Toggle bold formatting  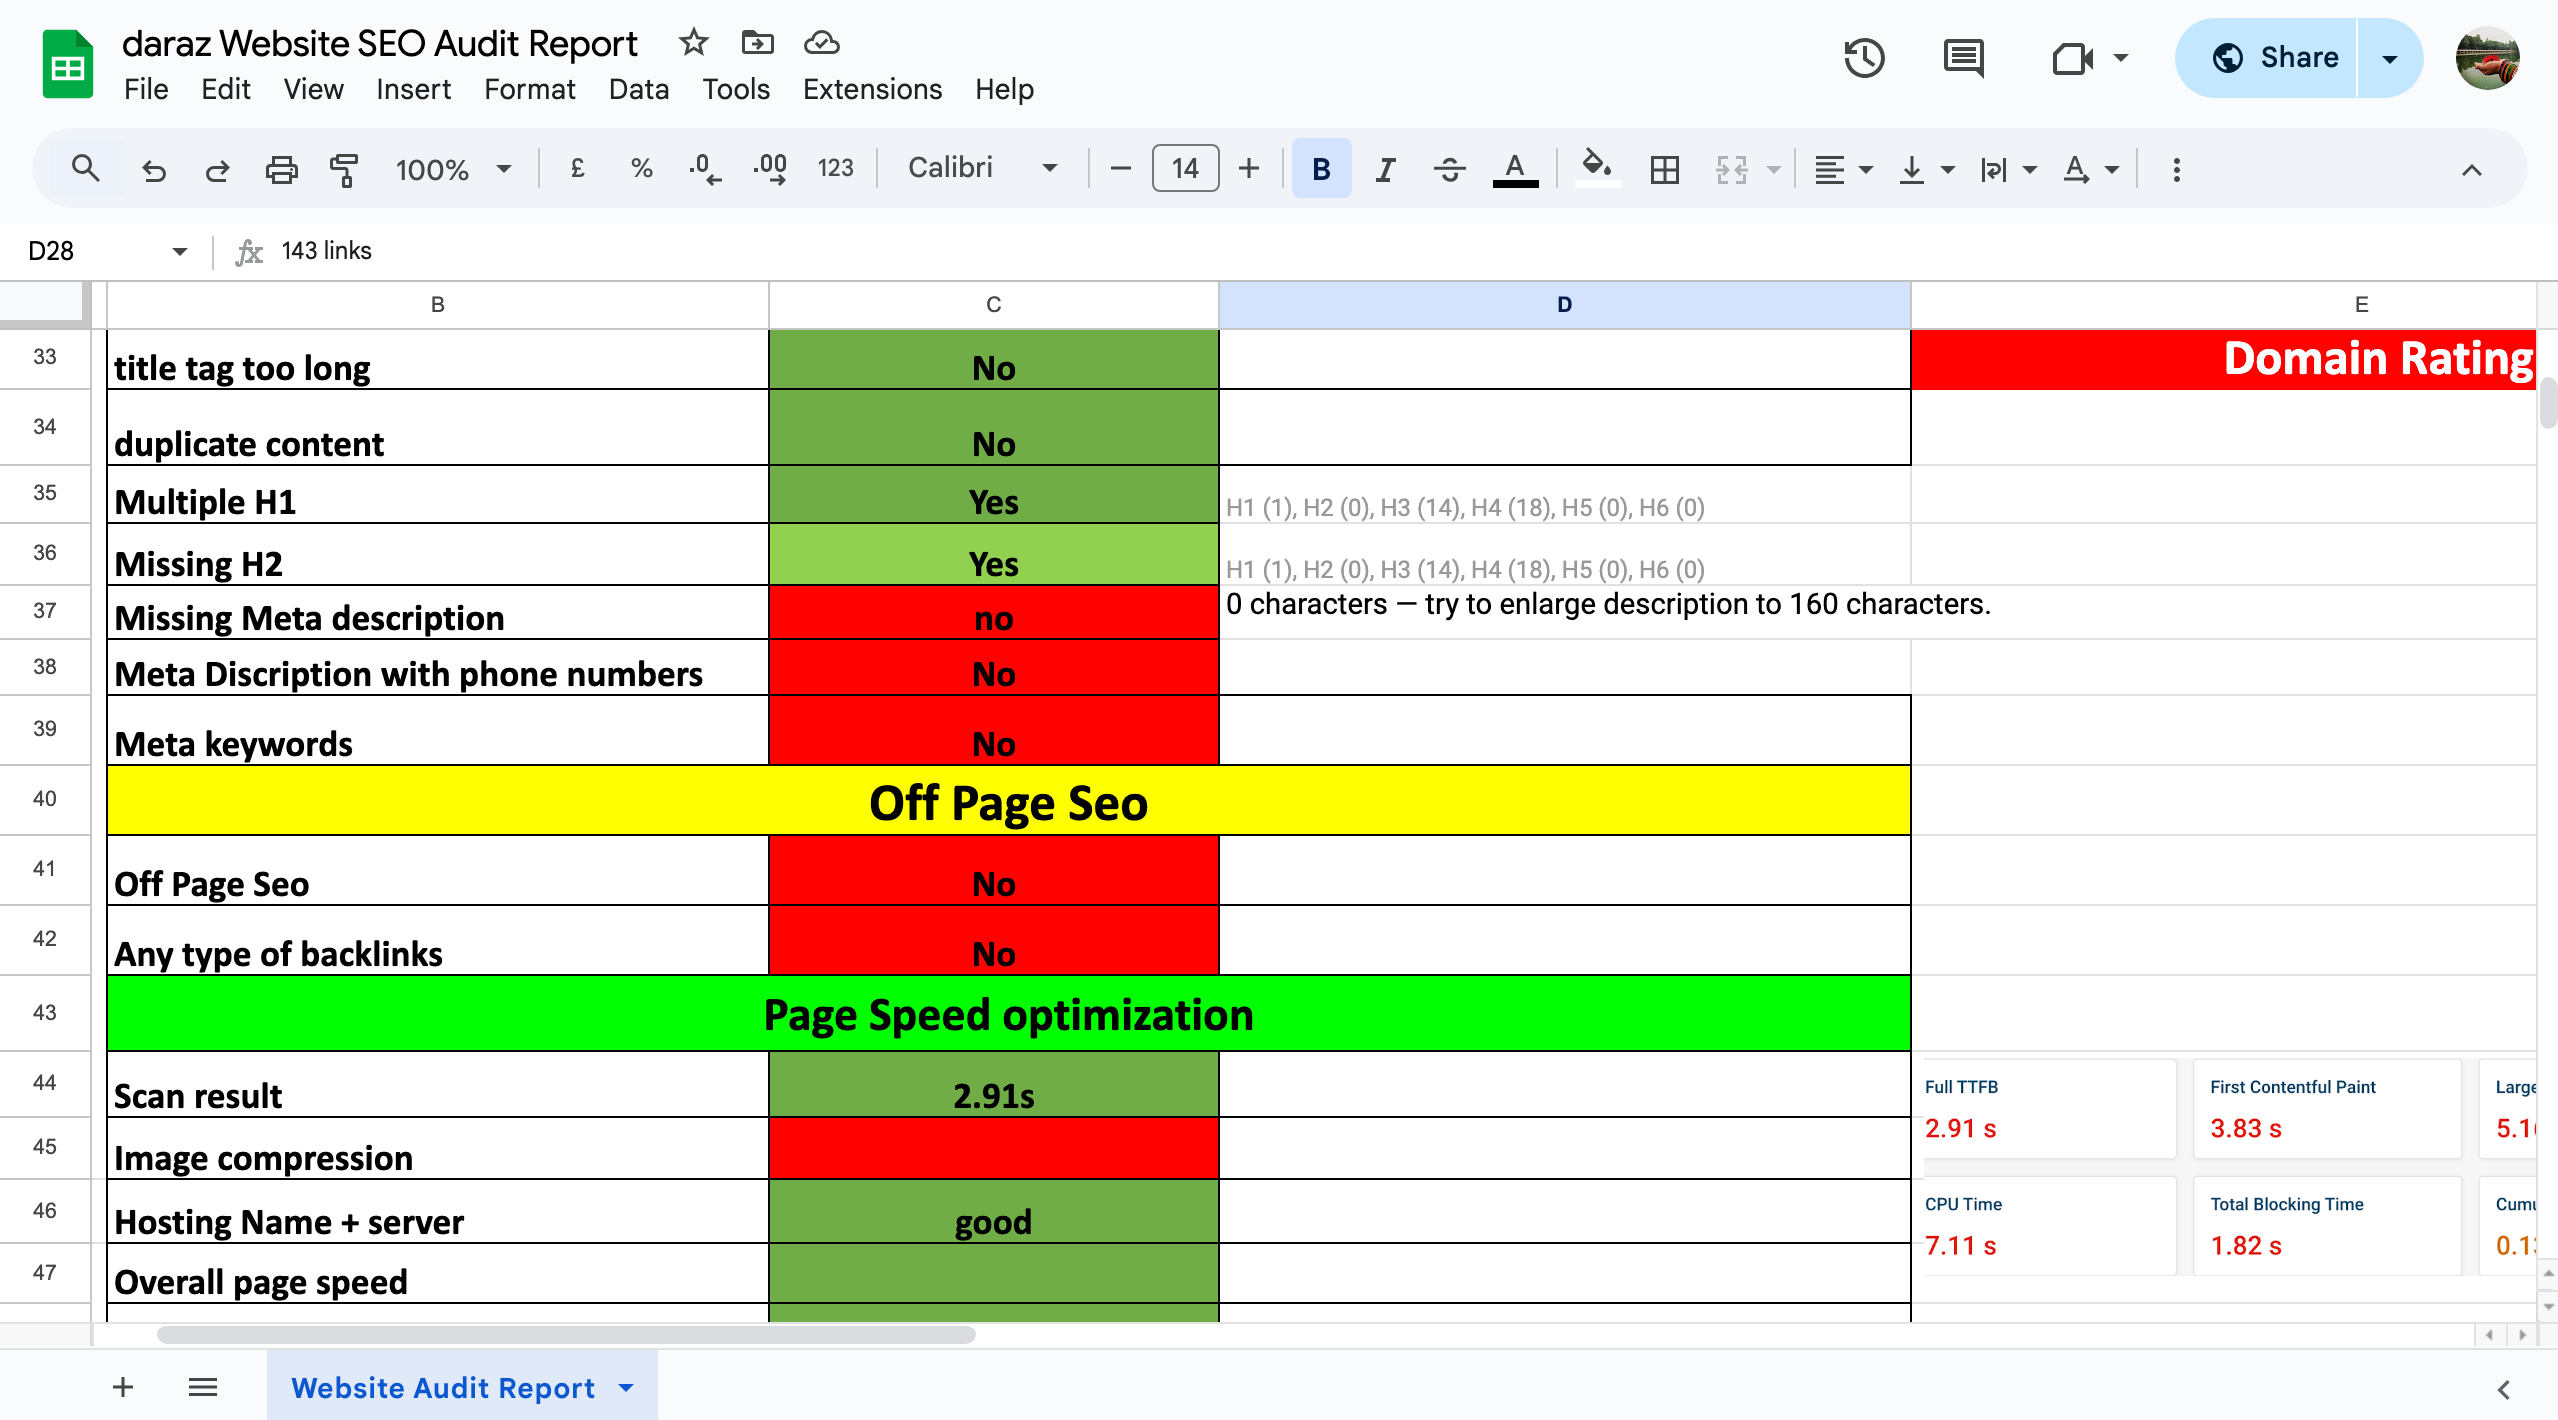click(x=1319, y=168)
